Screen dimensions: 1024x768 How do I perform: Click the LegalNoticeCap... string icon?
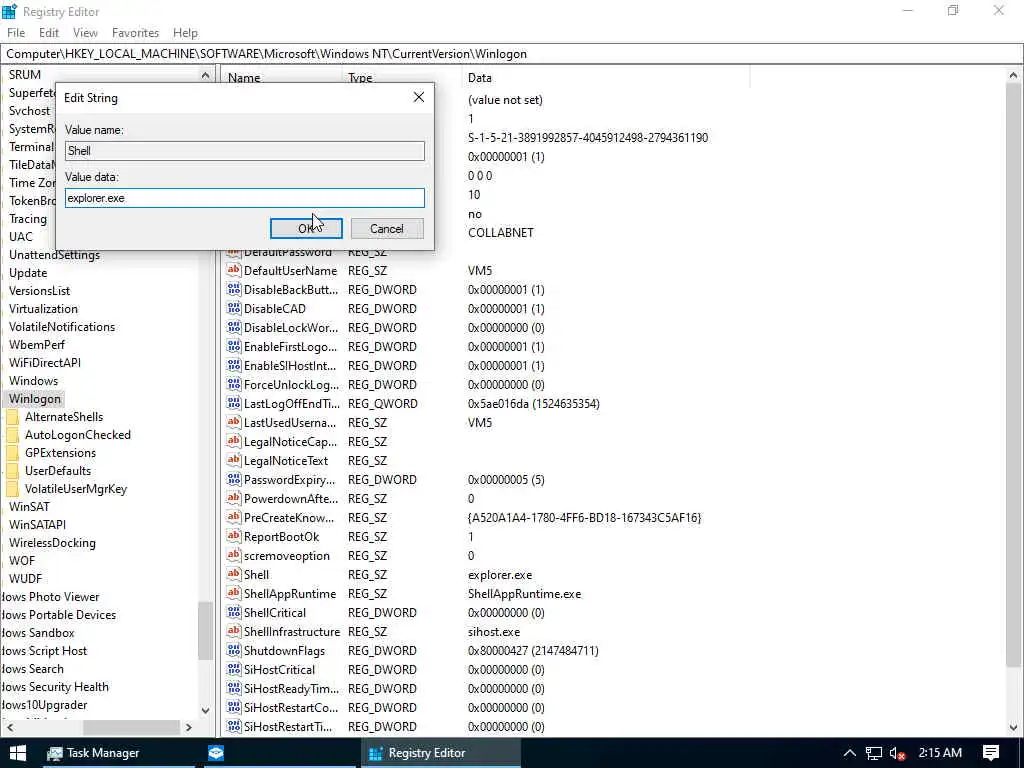[234, 441]
